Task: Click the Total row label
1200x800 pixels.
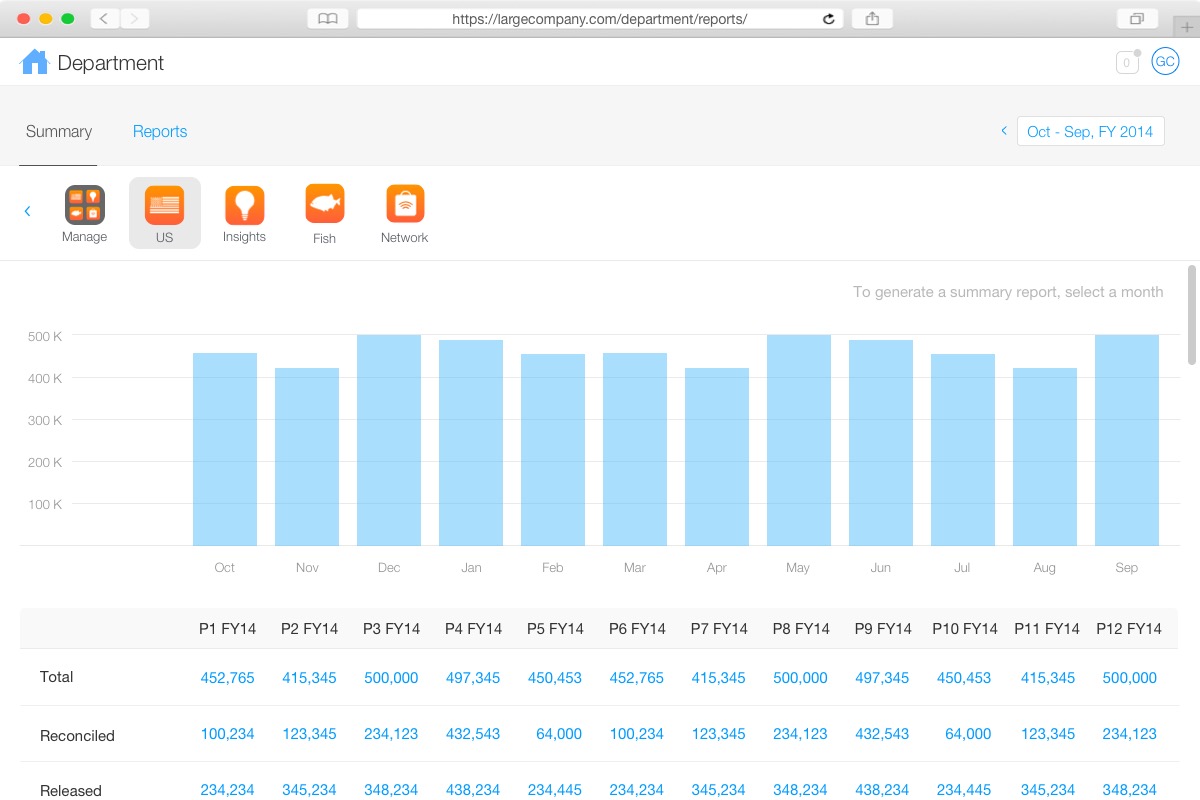Action: (57, 677)
